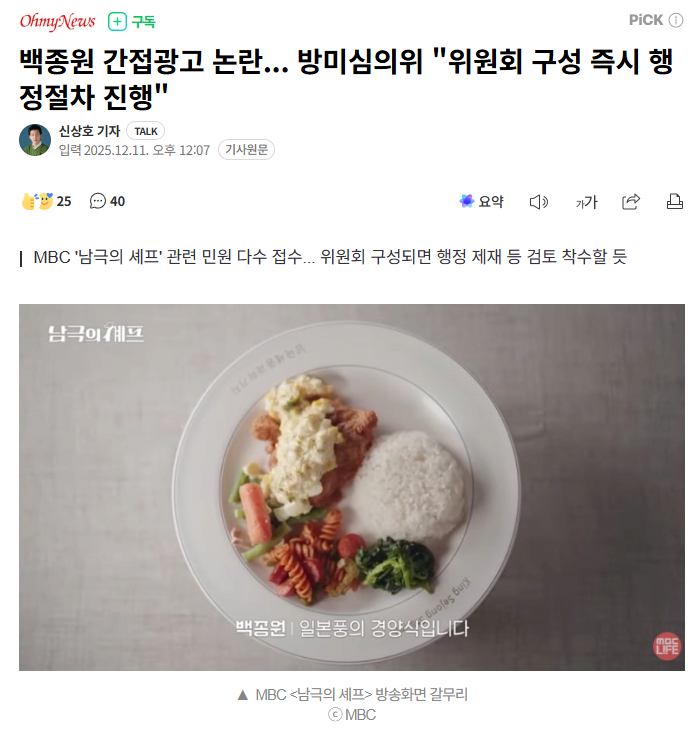Screen dimensions: 700x746
Task: Open the PiCK info icon
Action: point(676,20)
